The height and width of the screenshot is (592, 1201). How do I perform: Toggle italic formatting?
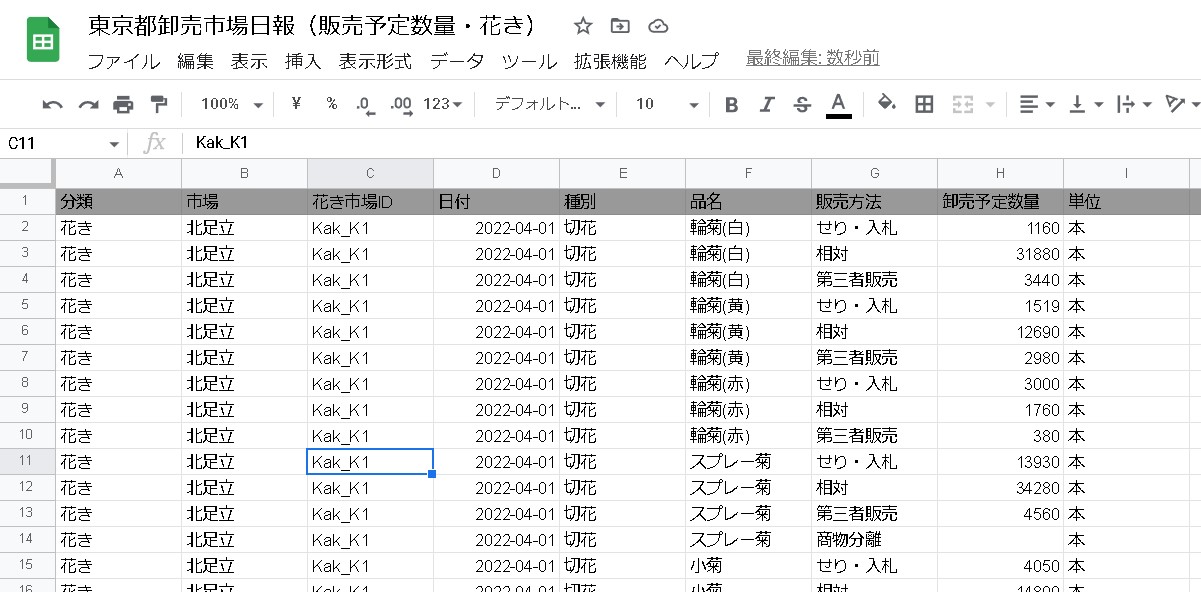point(767,104)
